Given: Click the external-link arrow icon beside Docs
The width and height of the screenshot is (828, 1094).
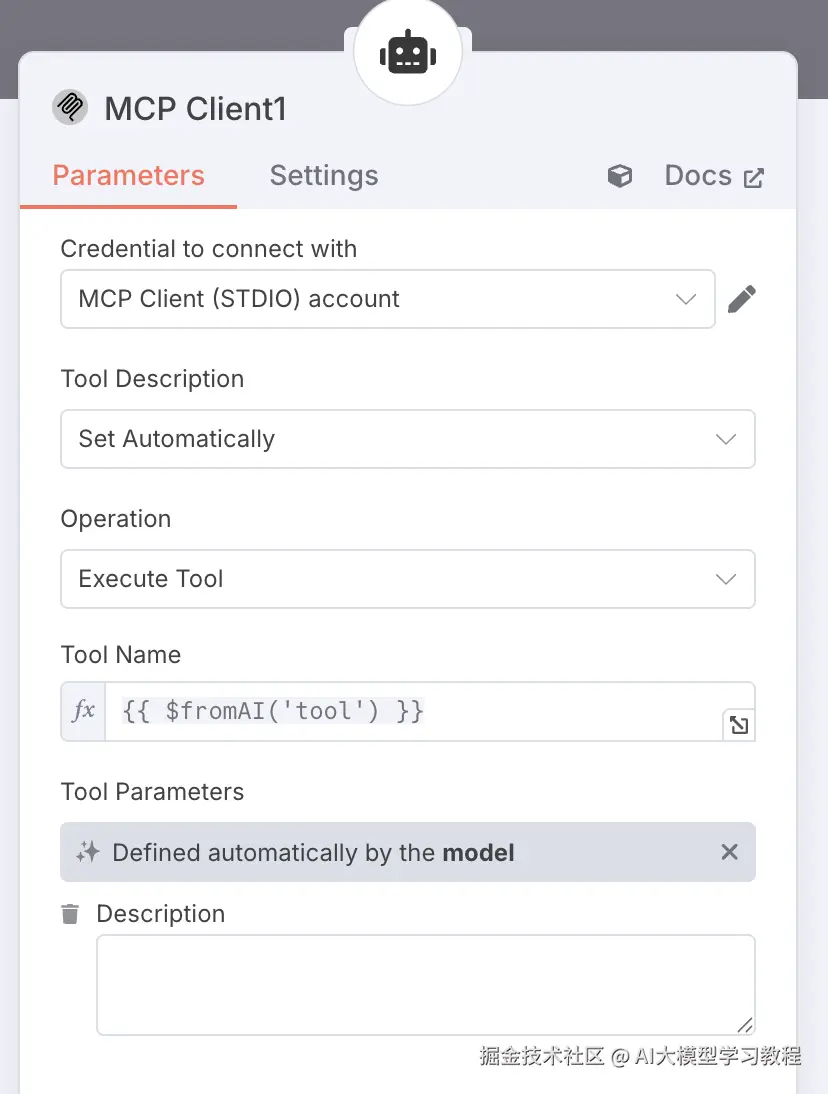Looking at the screenshot, I should tap(754, 178).
